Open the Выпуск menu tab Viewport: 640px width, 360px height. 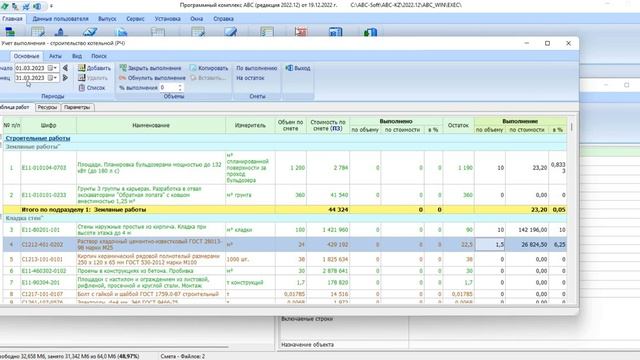coord(107,19)
